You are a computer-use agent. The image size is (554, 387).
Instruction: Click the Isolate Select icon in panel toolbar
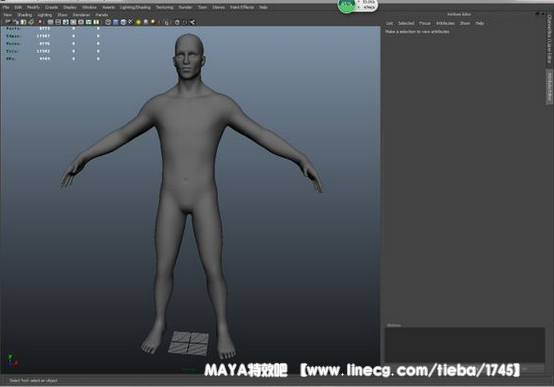tap(166, 22)
